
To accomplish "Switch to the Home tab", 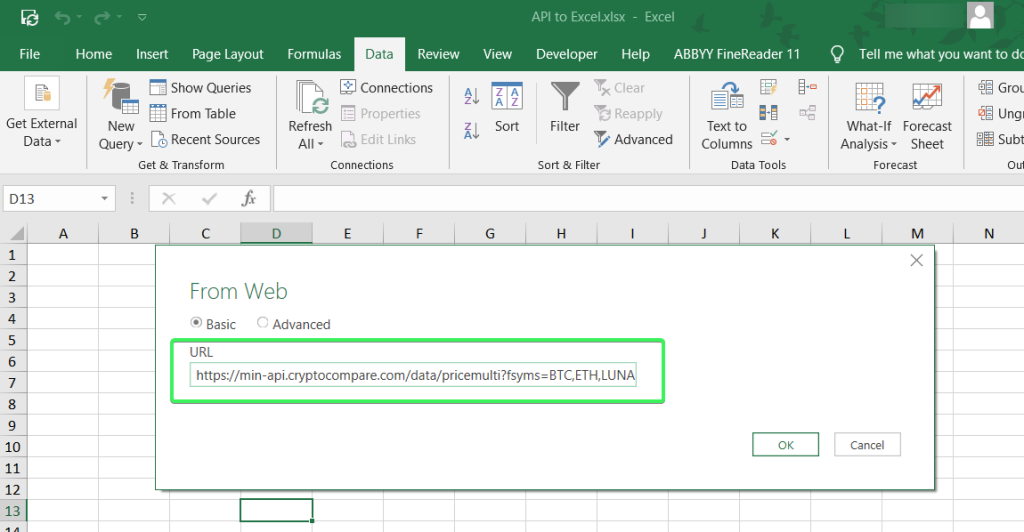I will pos(93,54).
